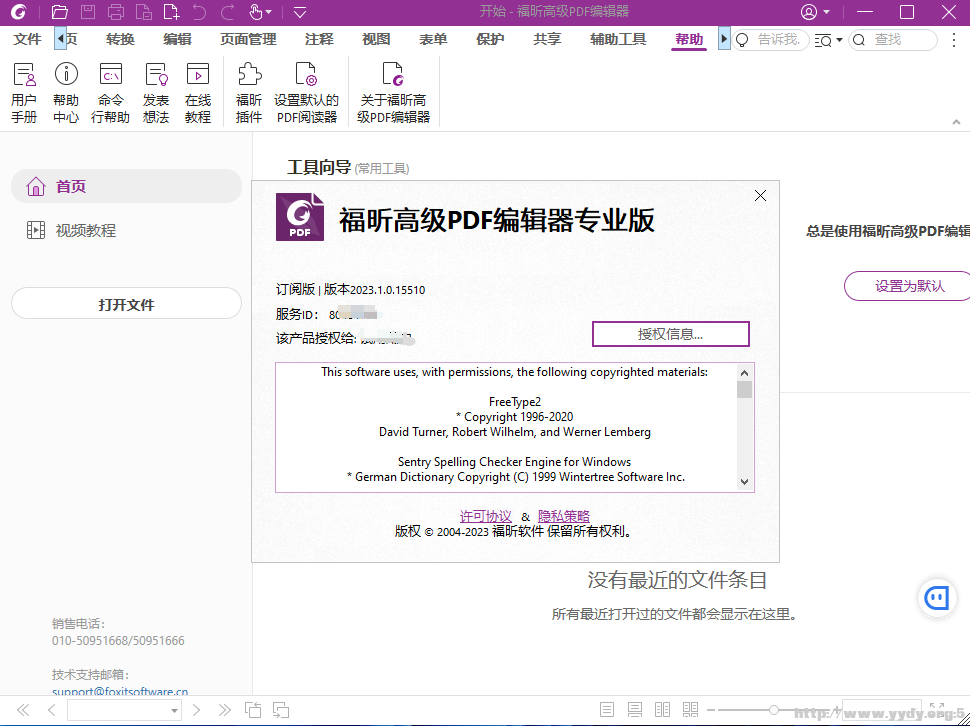Click the 打开文件 button
The height and width of the screenshot is (726, 970).
tap(126, 304)
